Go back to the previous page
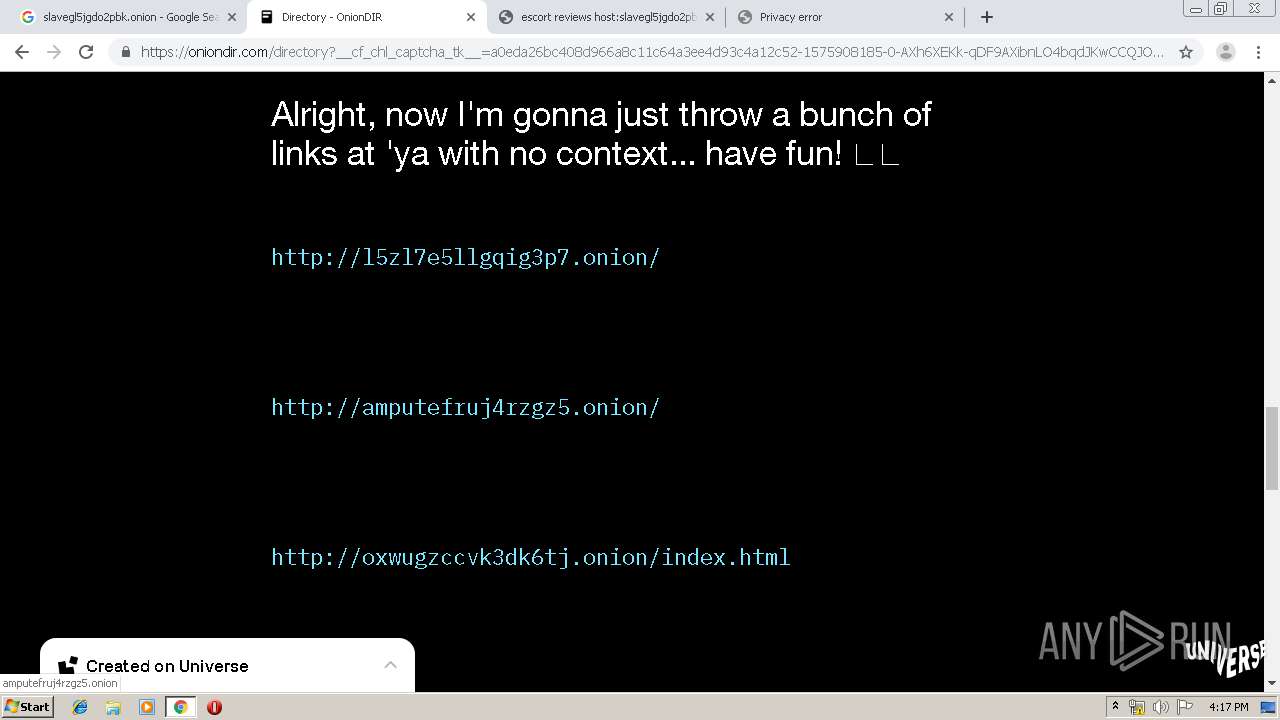This screenshot has height=720, width=1280. pos(22,52)
